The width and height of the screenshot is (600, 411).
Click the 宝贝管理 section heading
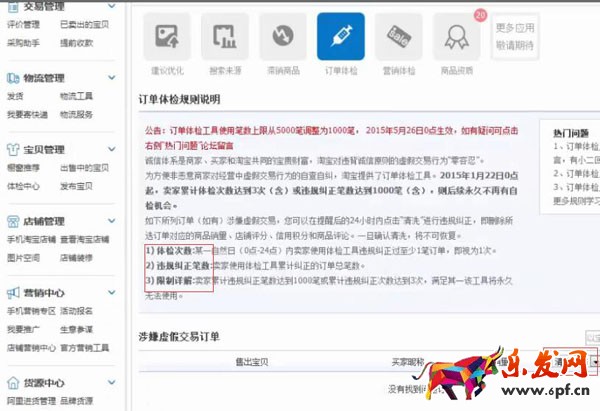point(44,150)
